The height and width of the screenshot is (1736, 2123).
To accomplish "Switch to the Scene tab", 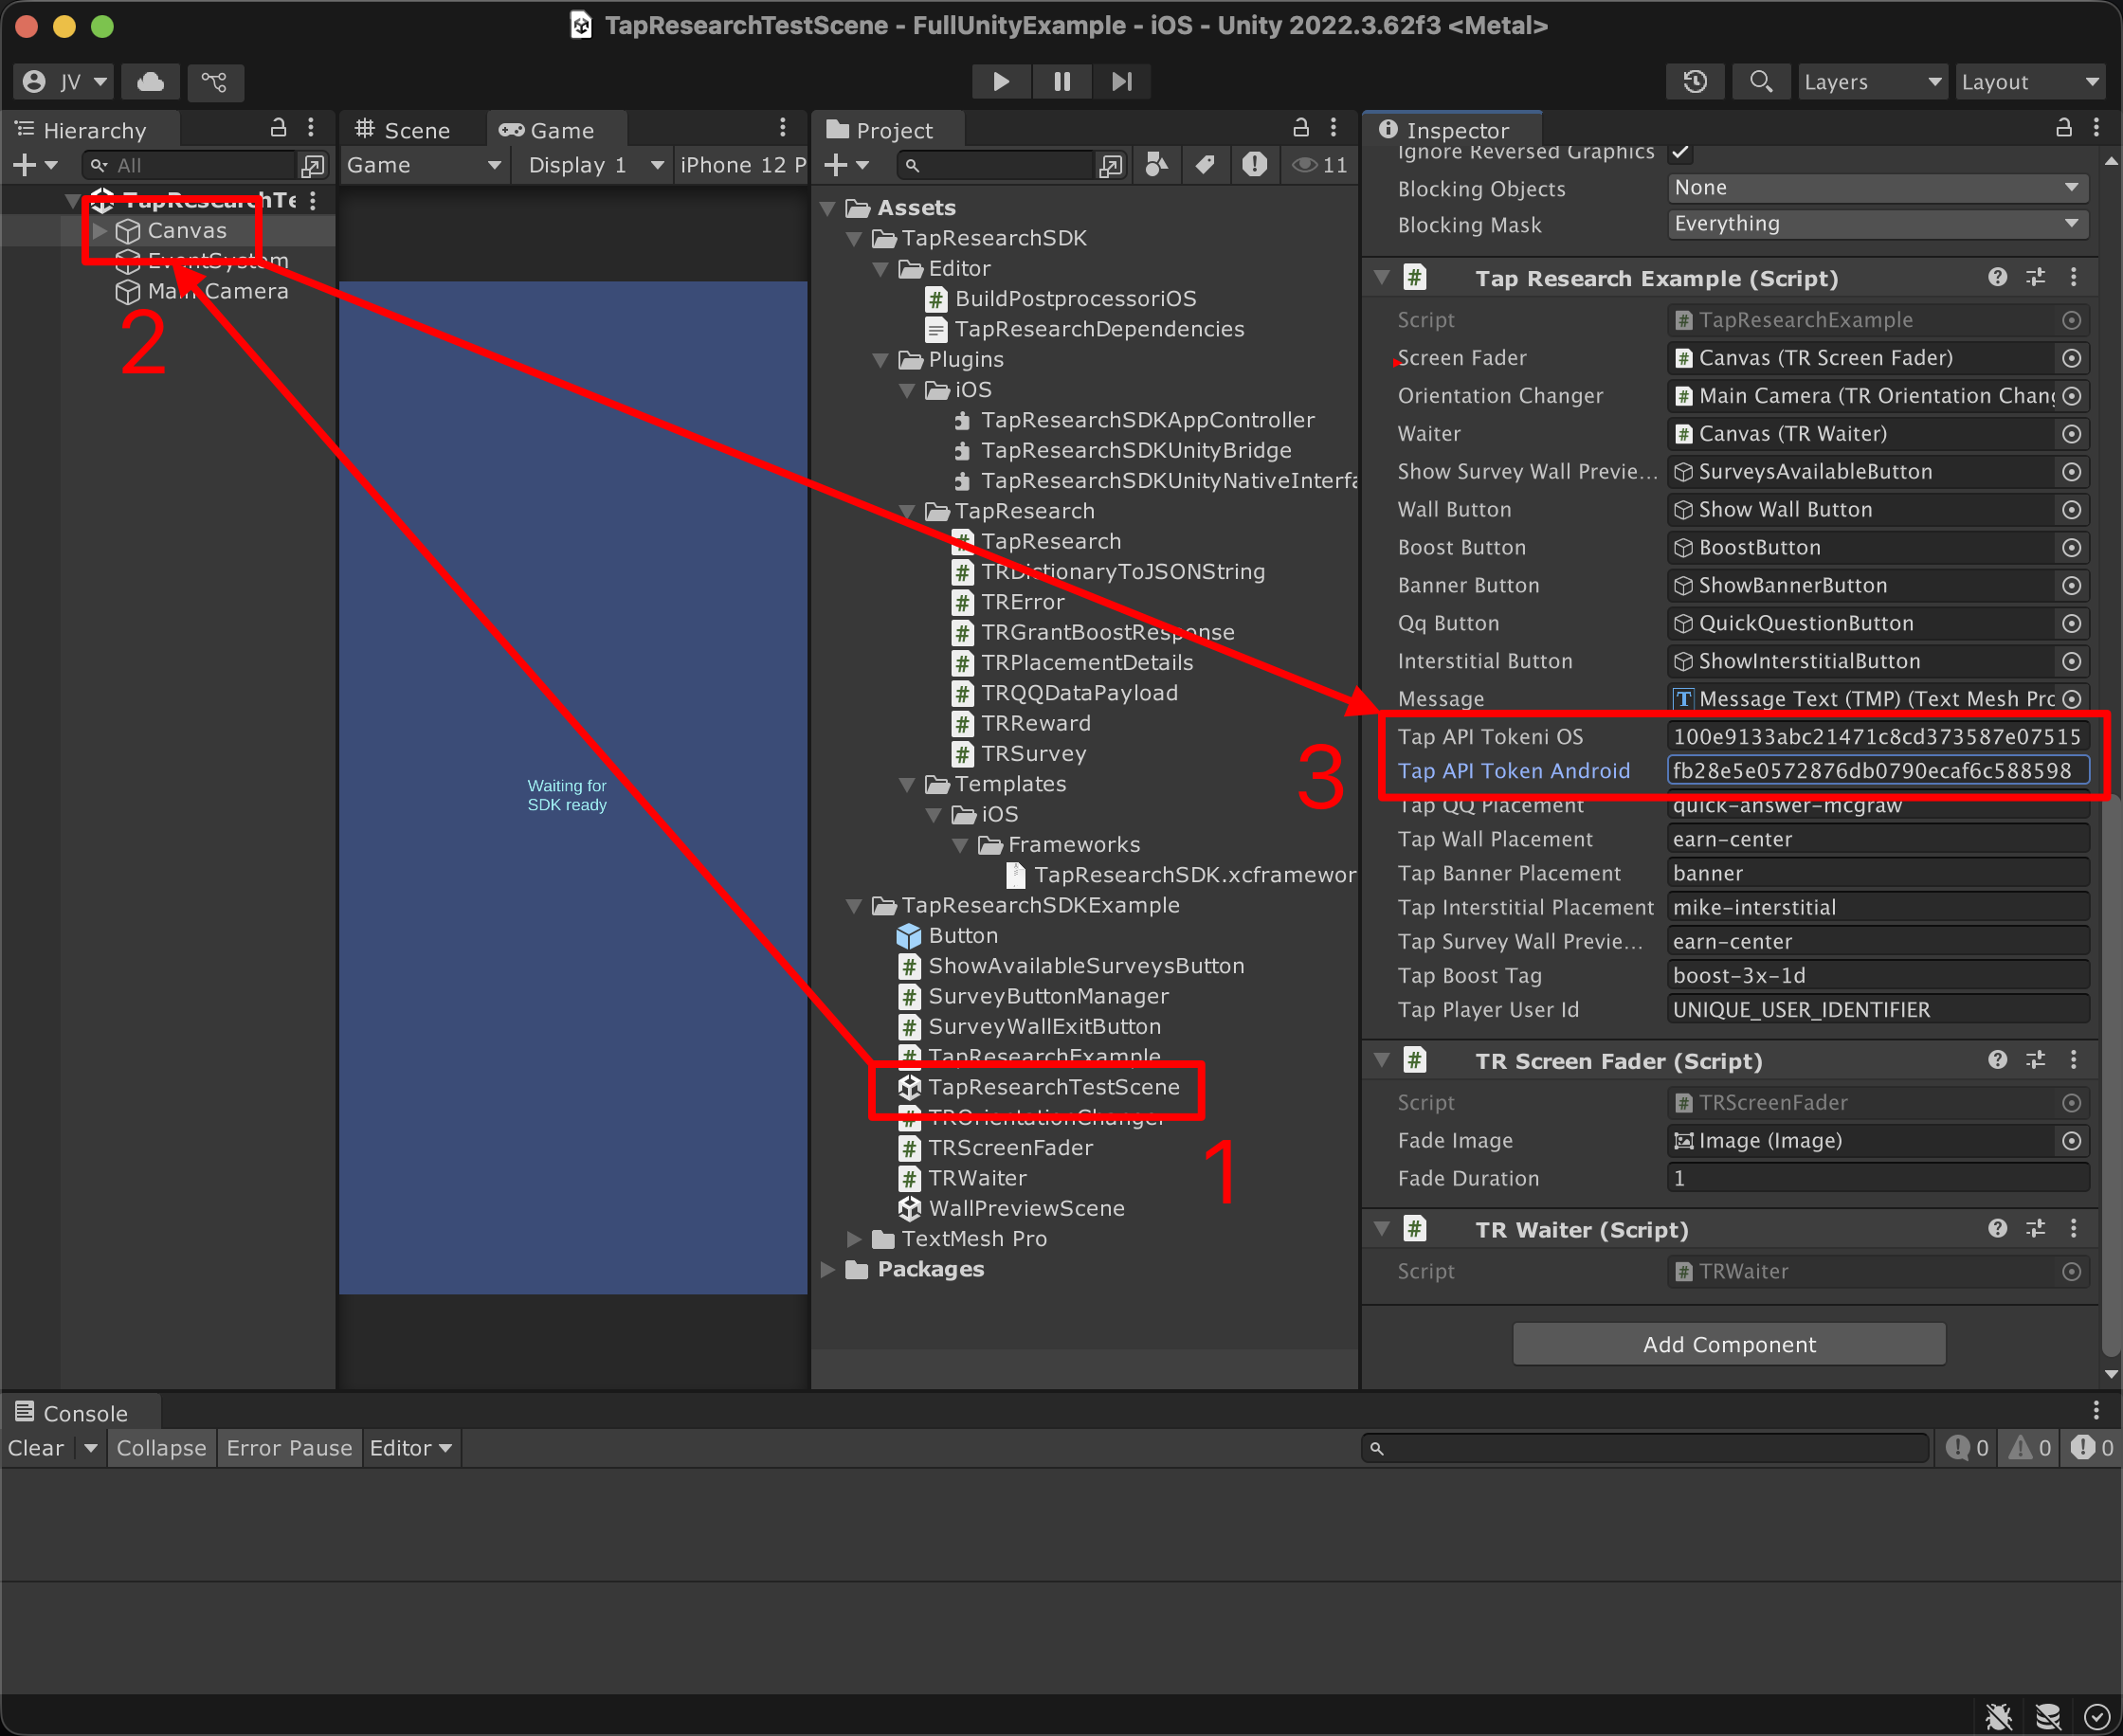I will [402, 130].
